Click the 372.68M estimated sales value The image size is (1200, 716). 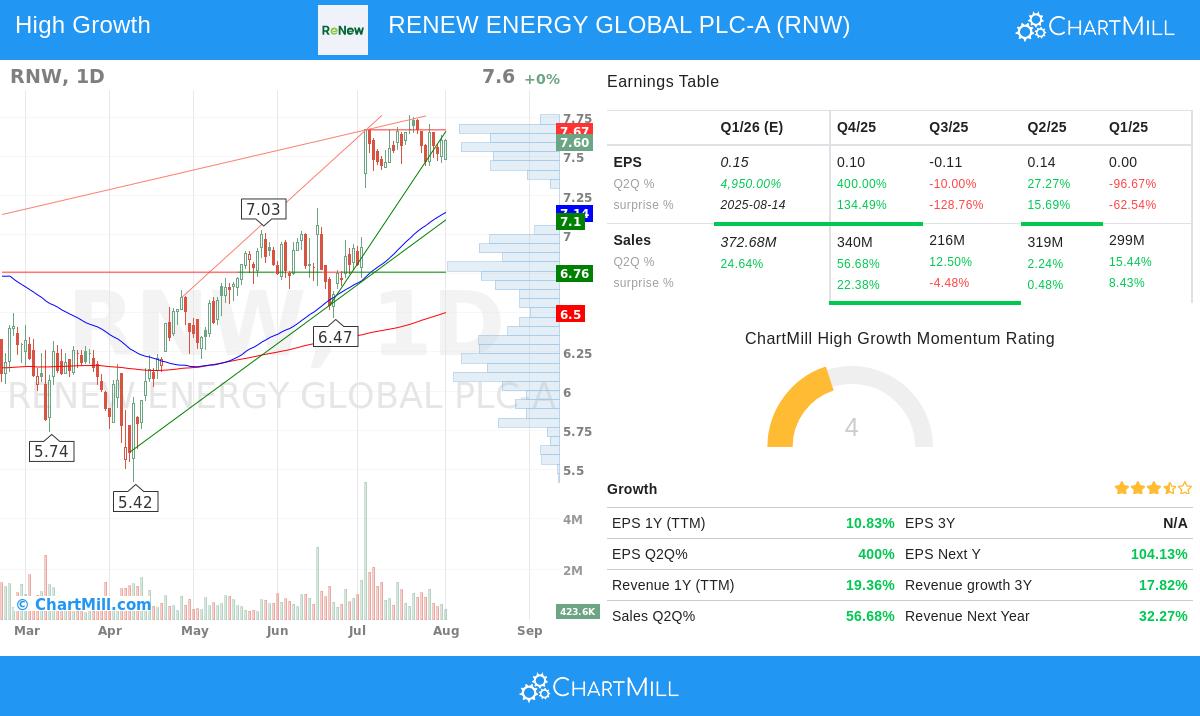tap(748, 242)
